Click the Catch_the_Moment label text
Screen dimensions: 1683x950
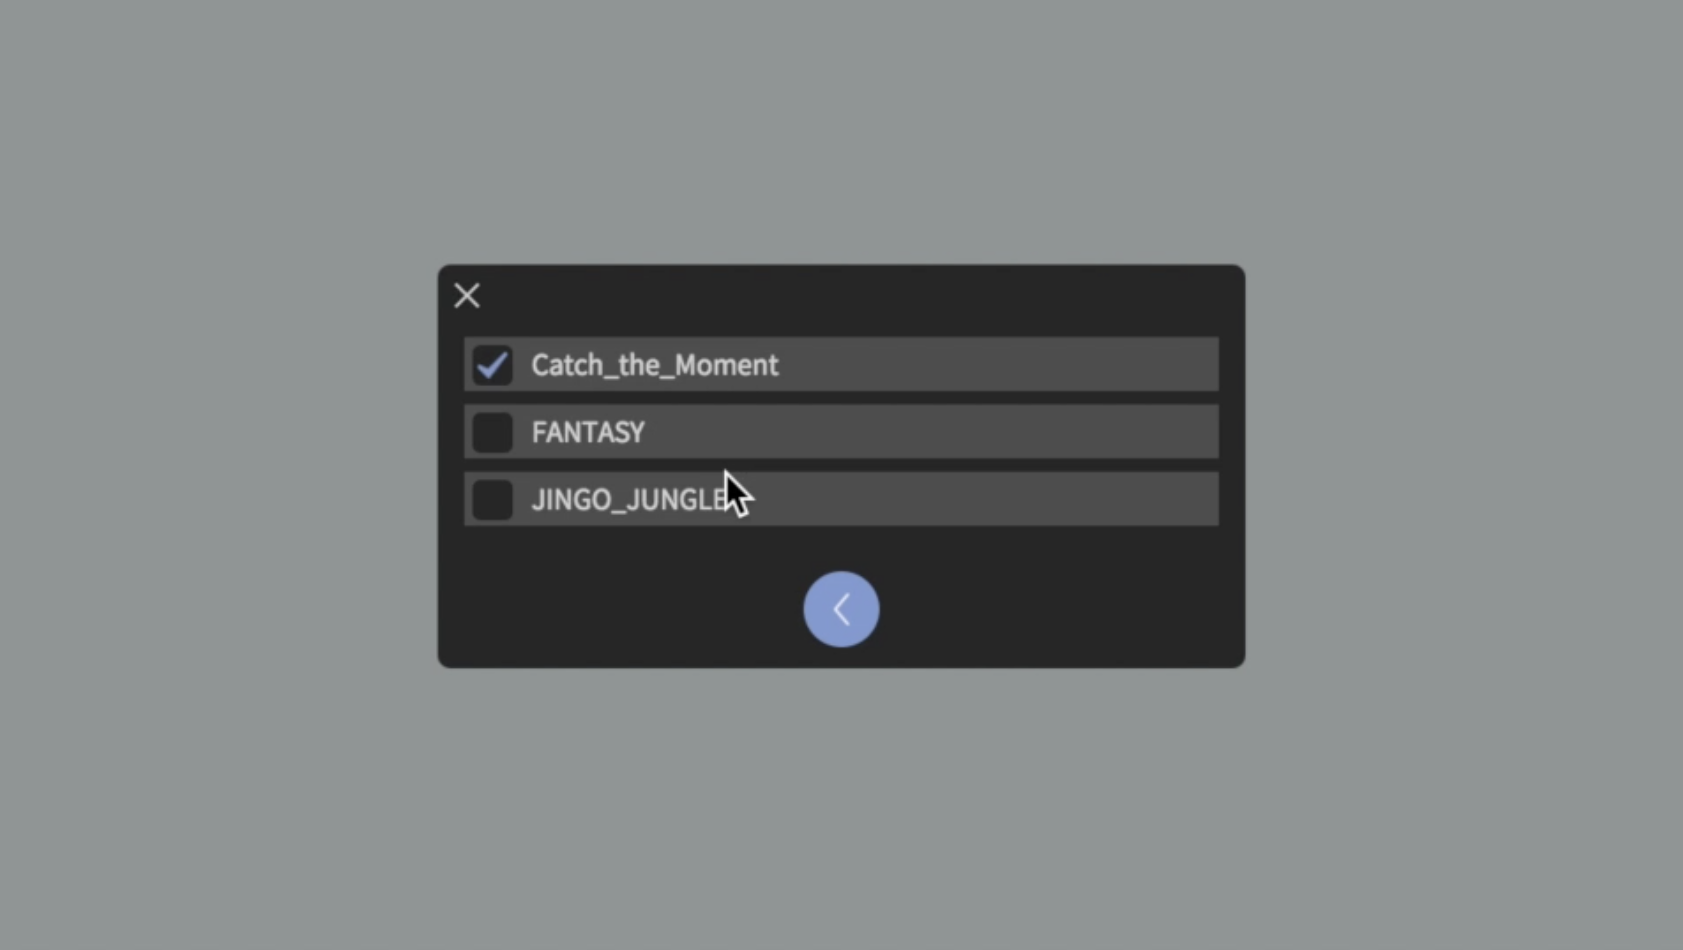pyautogui.click(x=654, y=365)
